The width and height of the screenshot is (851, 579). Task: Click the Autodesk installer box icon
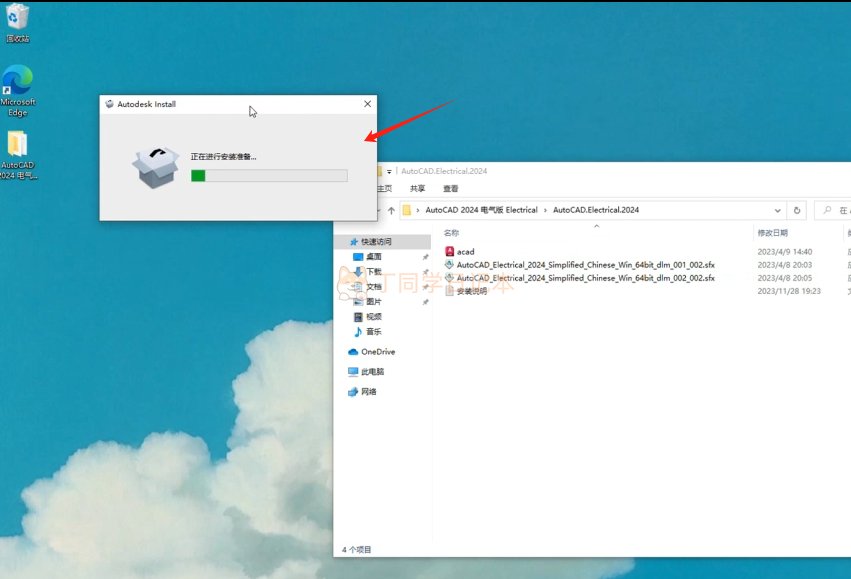click(156, 166)
